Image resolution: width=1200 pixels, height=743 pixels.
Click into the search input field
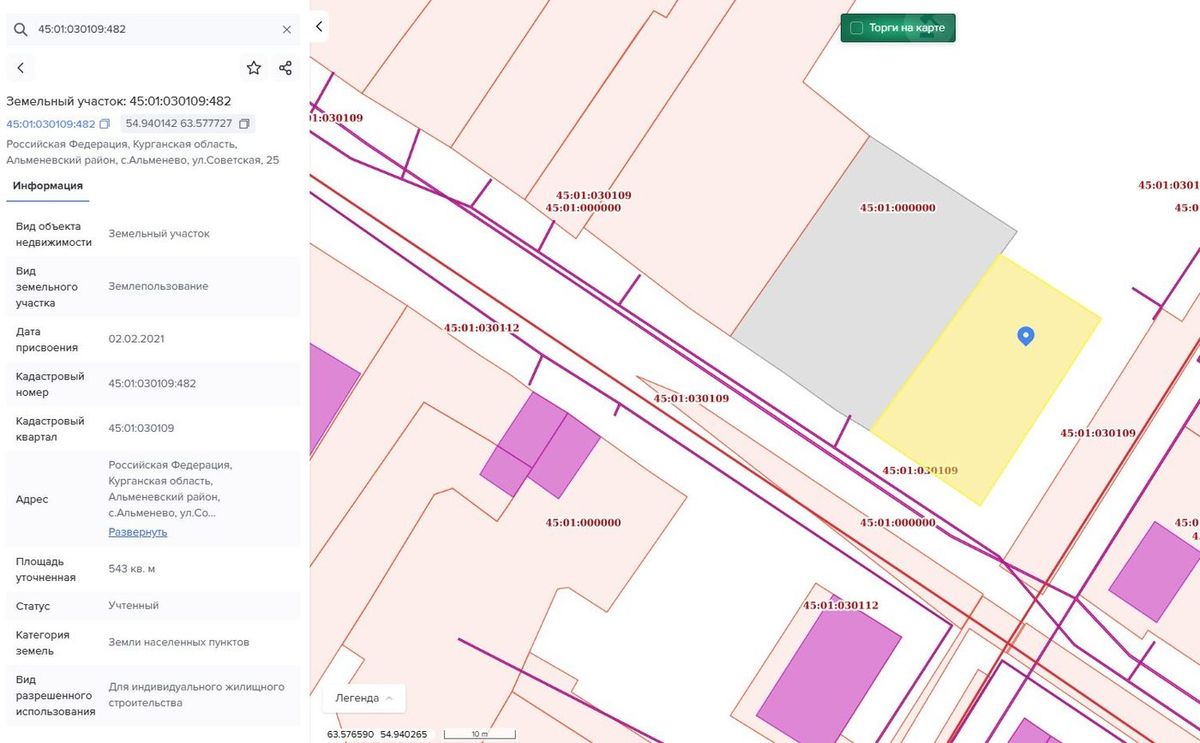(155, 30)
